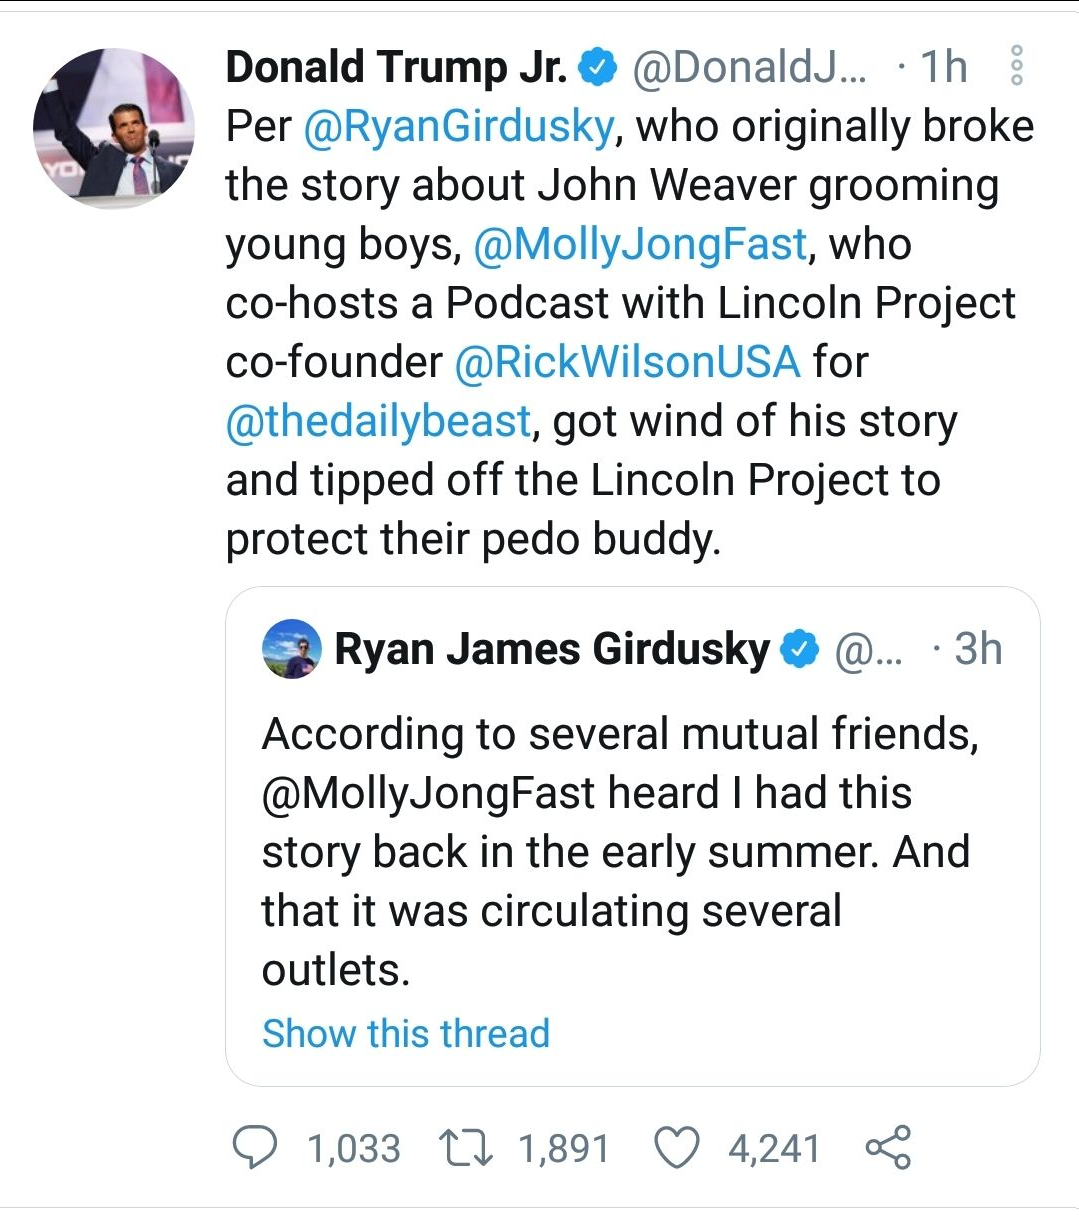This screenshot has width=1079, height=1215.
Task: Click the blue verified badge beside Donald Trump Jr.
Action: tap(598, 67)
